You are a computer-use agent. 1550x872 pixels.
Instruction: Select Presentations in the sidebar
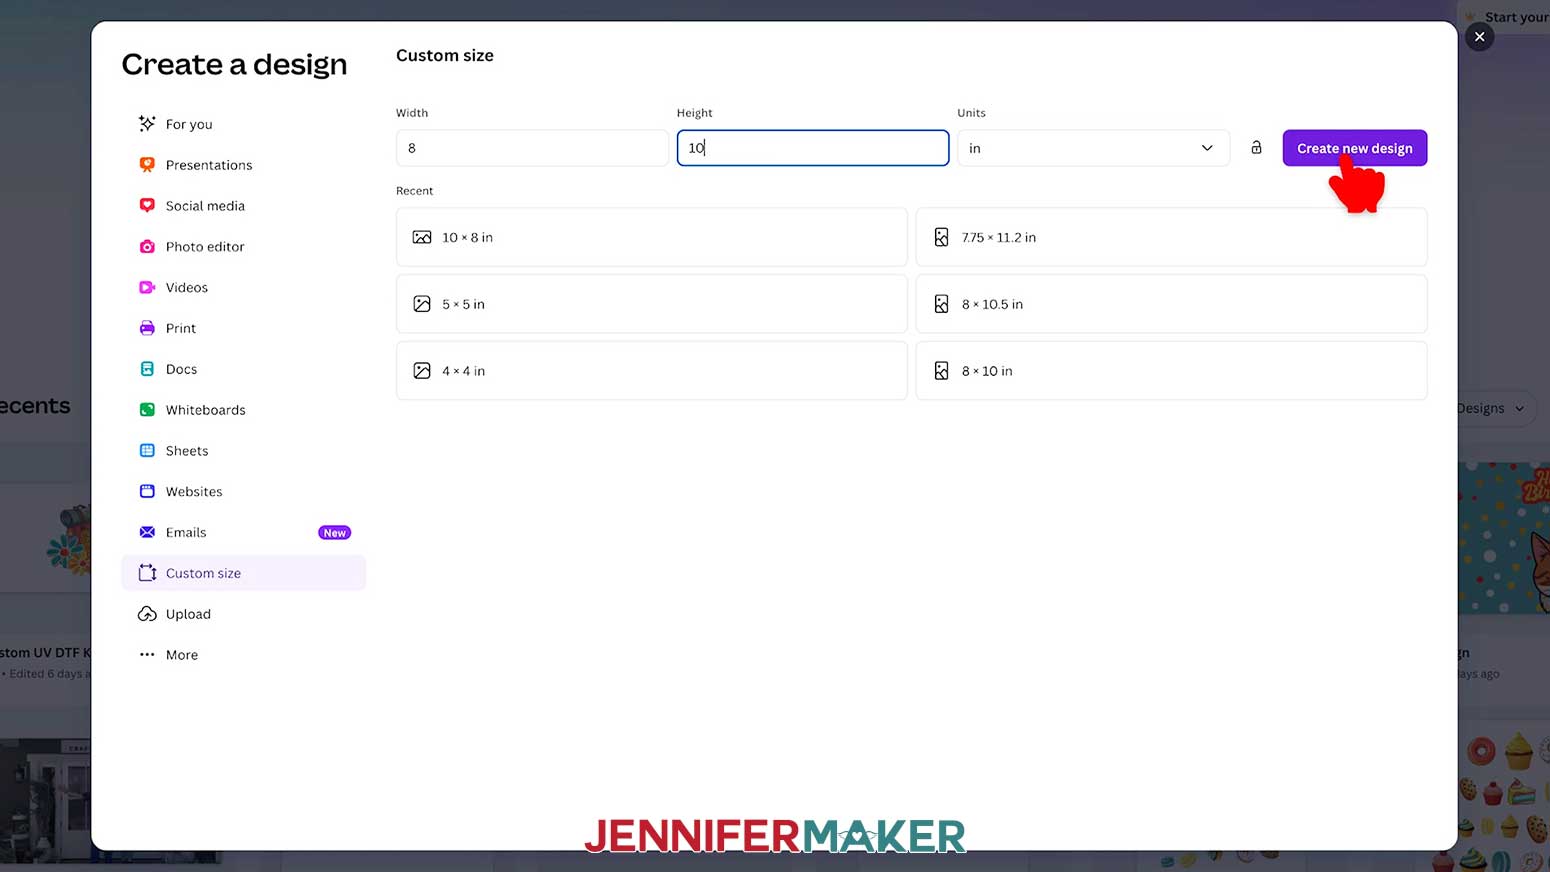[x=243, y=165]
